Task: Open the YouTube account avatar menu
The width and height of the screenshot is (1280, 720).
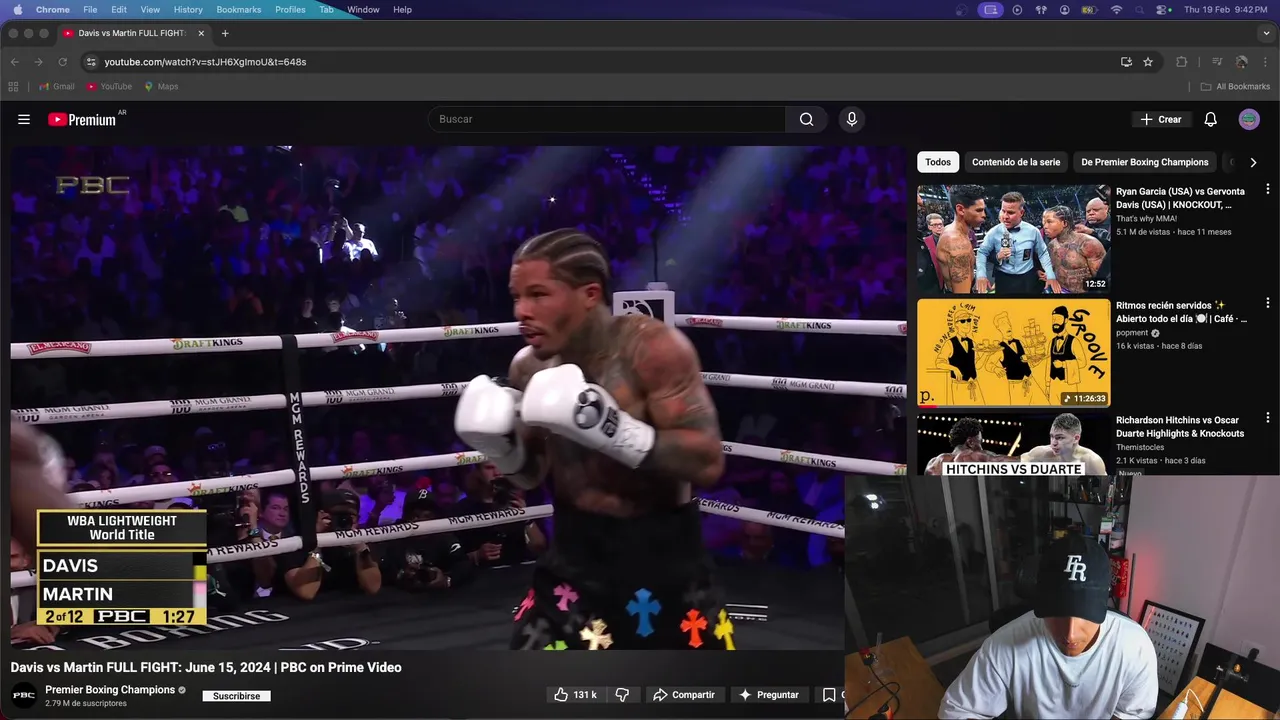Action: [x=1249, y=119]
